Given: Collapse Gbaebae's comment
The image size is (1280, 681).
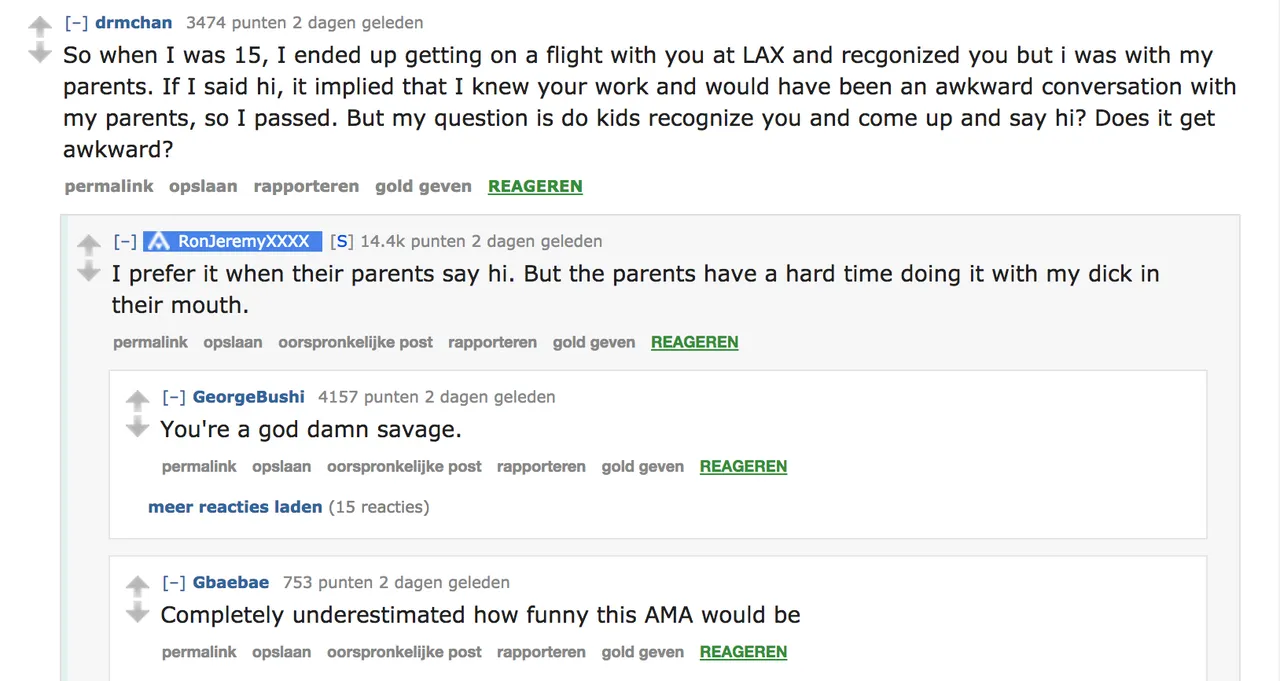Looking at the screenshot, I should [x=174, y=582].
